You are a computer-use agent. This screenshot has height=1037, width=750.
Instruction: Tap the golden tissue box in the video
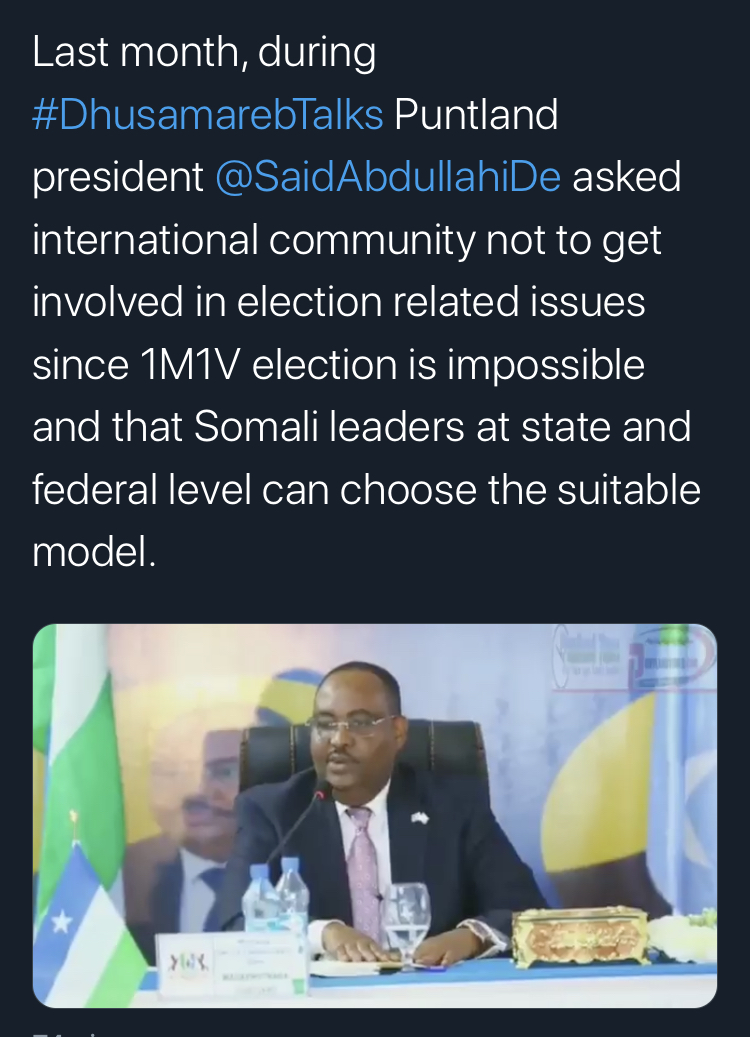pos(580,936)
